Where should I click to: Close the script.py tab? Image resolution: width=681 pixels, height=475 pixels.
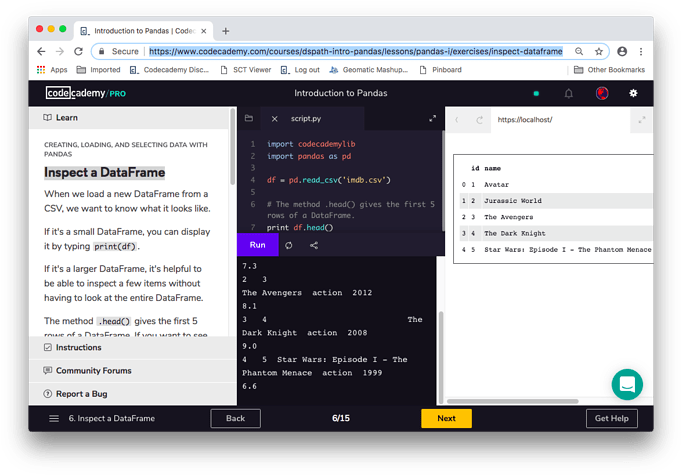(x=274, y=119)
